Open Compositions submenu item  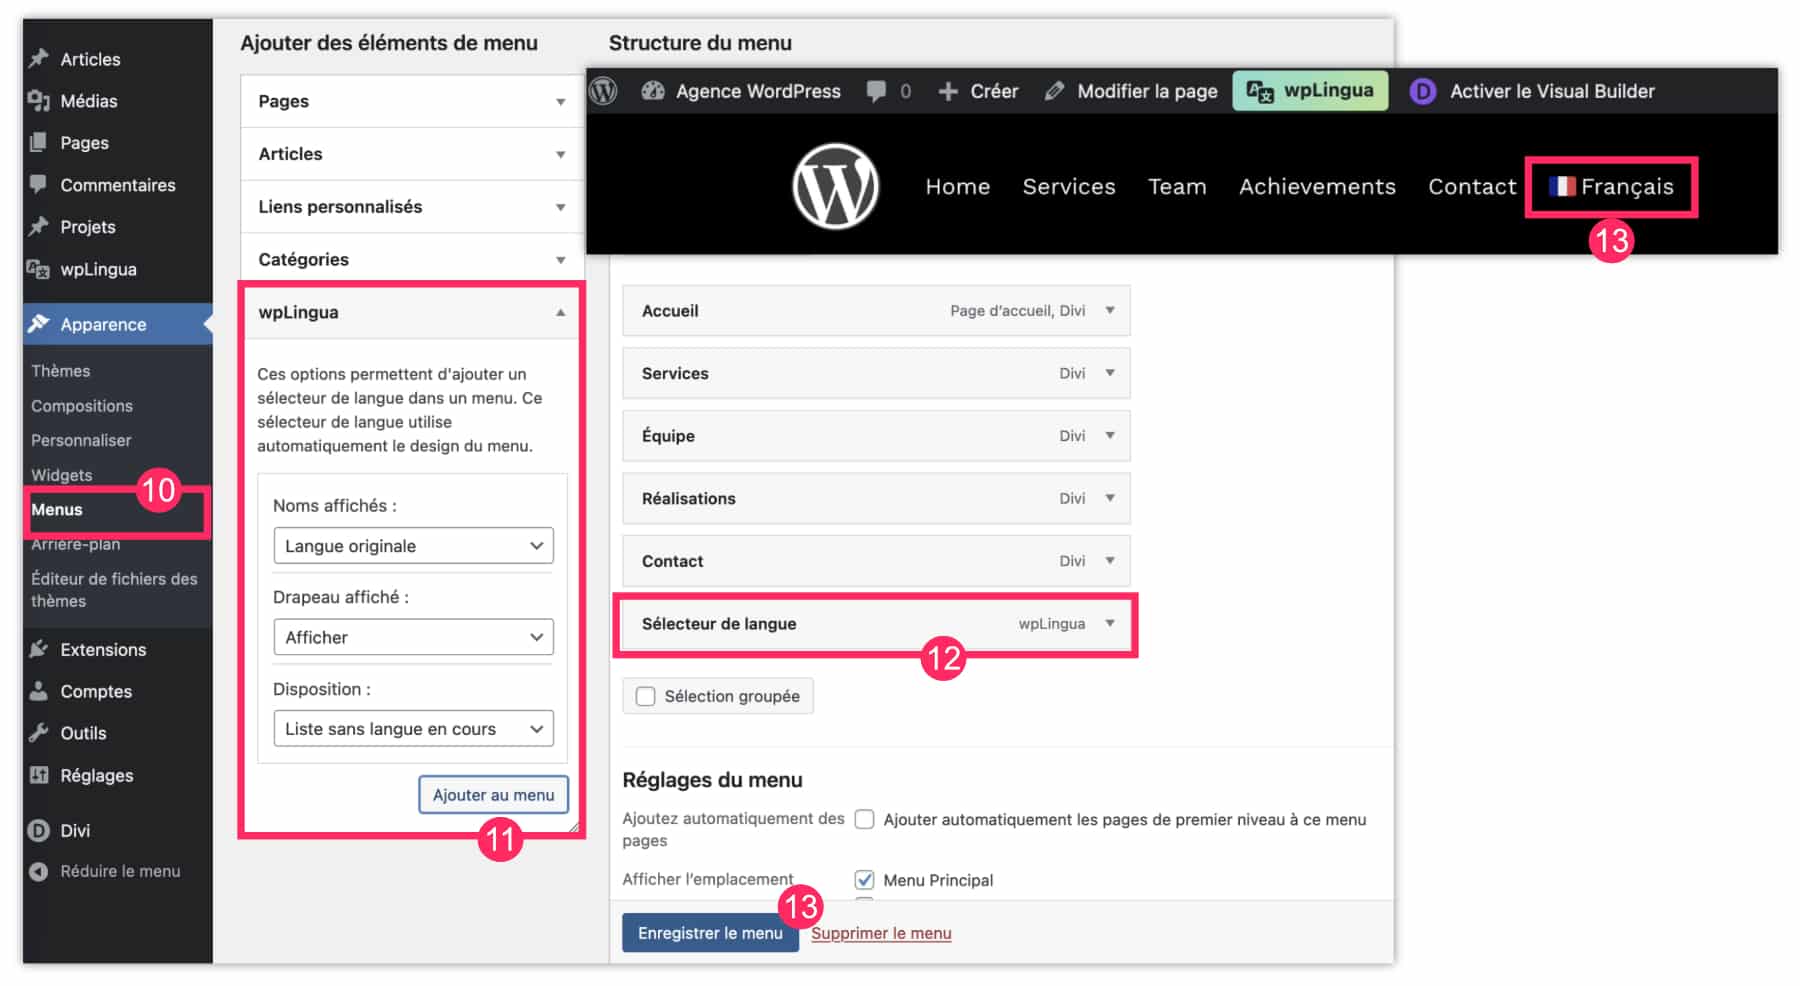[x=82, y=406]
